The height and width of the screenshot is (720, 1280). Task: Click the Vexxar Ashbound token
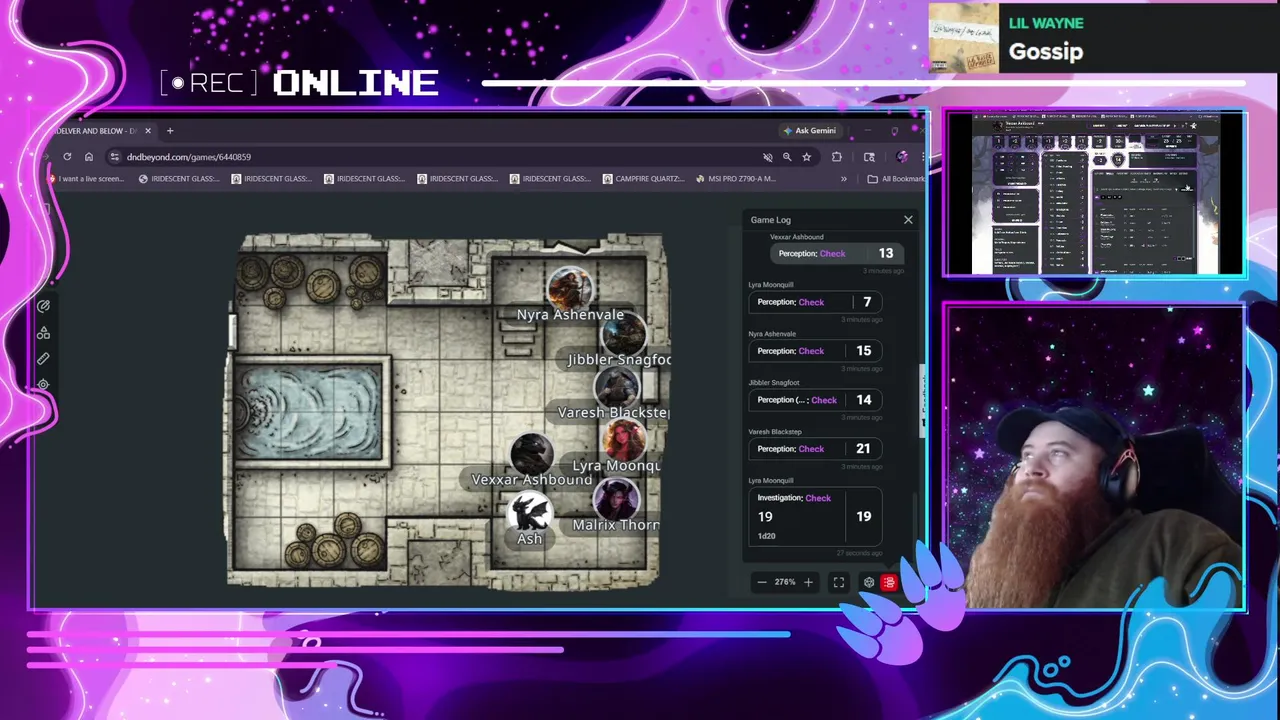pos(531,454)
